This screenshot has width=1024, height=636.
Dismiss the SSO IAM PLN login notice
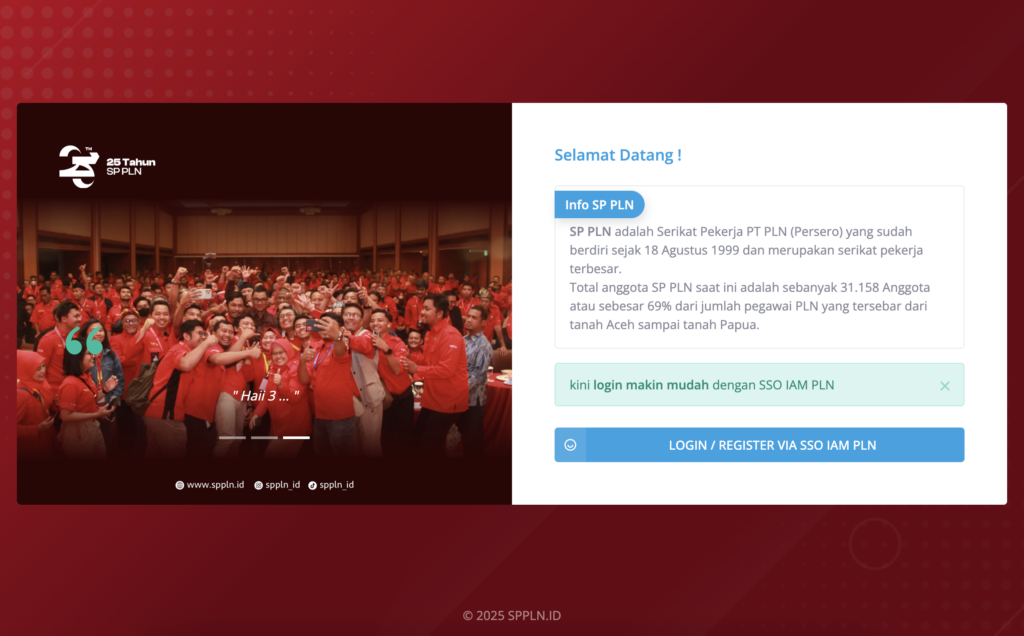click(944, 386)
